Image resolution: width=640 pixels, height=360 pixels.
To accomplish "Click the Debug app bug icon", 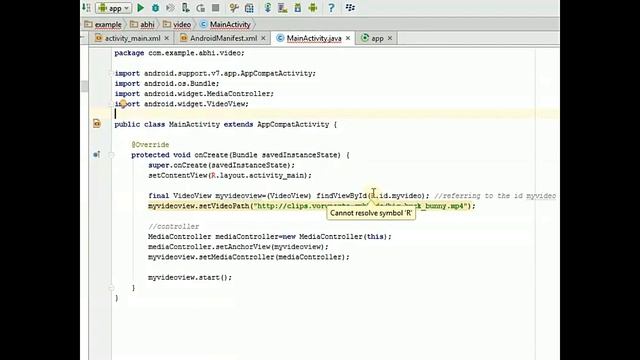I will coord(156,8).
